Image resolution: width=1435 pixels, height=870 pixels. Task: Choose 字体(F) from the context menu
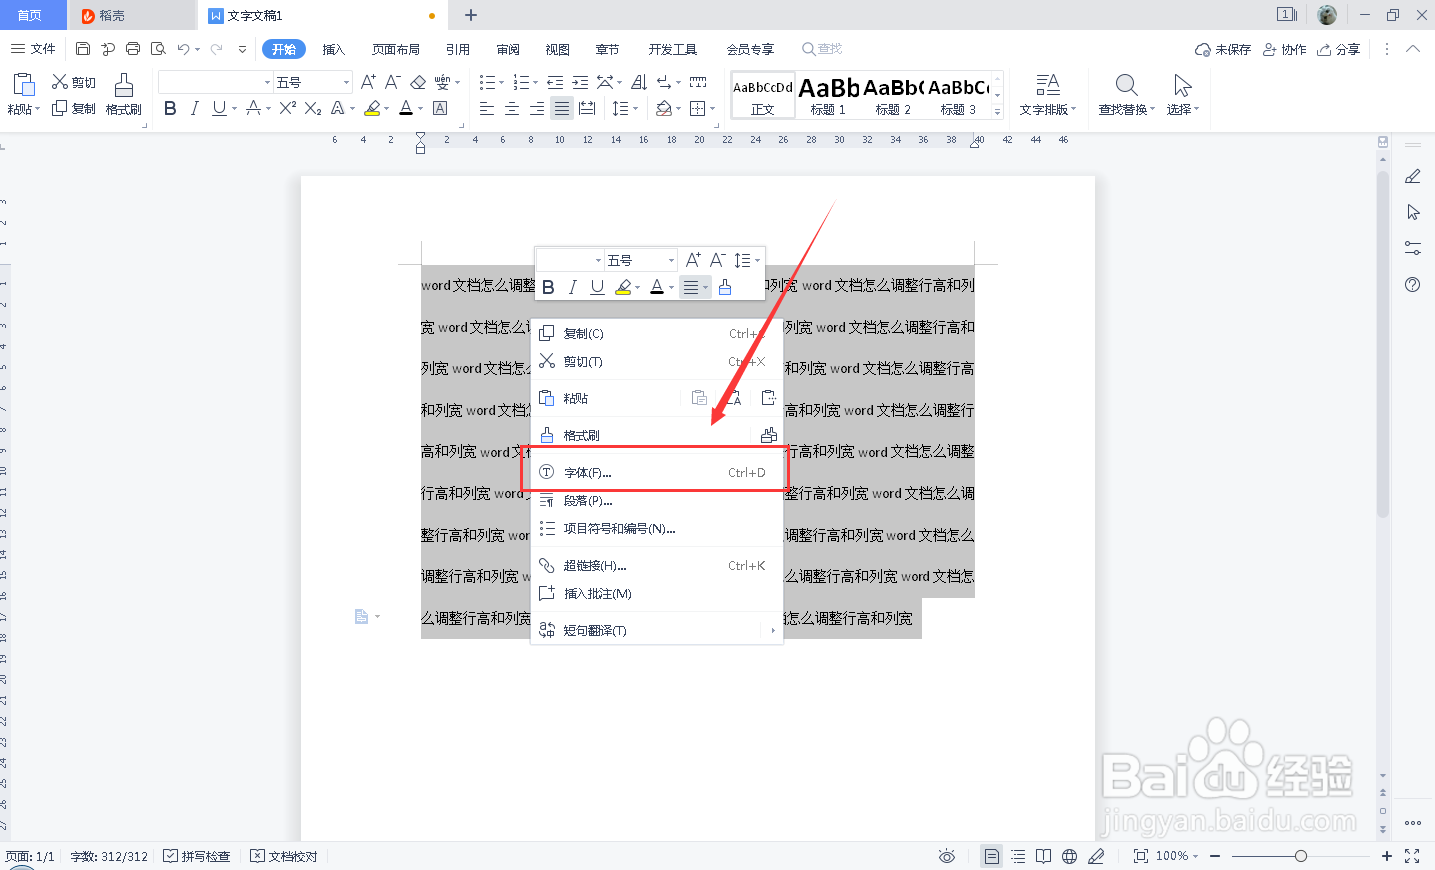[590, 472]
